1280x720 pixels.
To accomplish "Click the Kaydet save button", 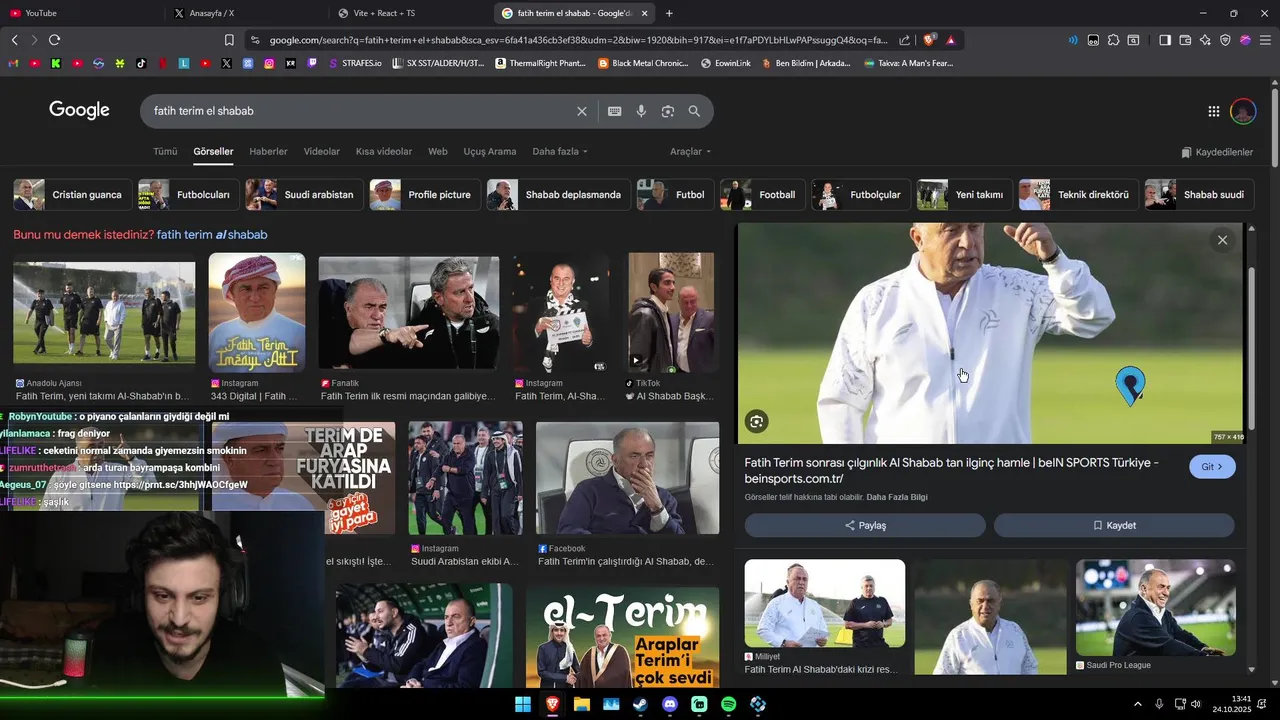I will (x=1114, y=525).
